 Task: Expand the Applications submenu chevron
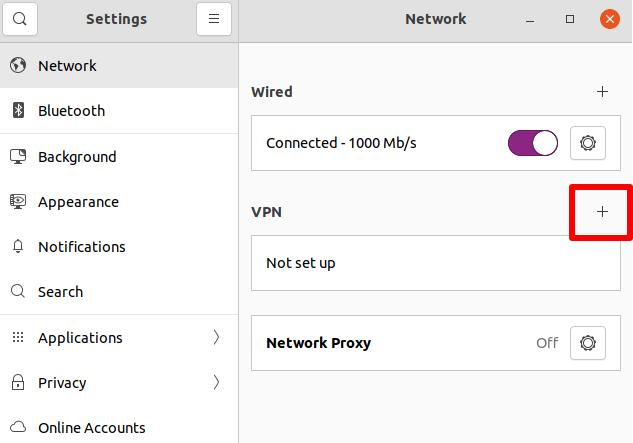click(216, 338)
